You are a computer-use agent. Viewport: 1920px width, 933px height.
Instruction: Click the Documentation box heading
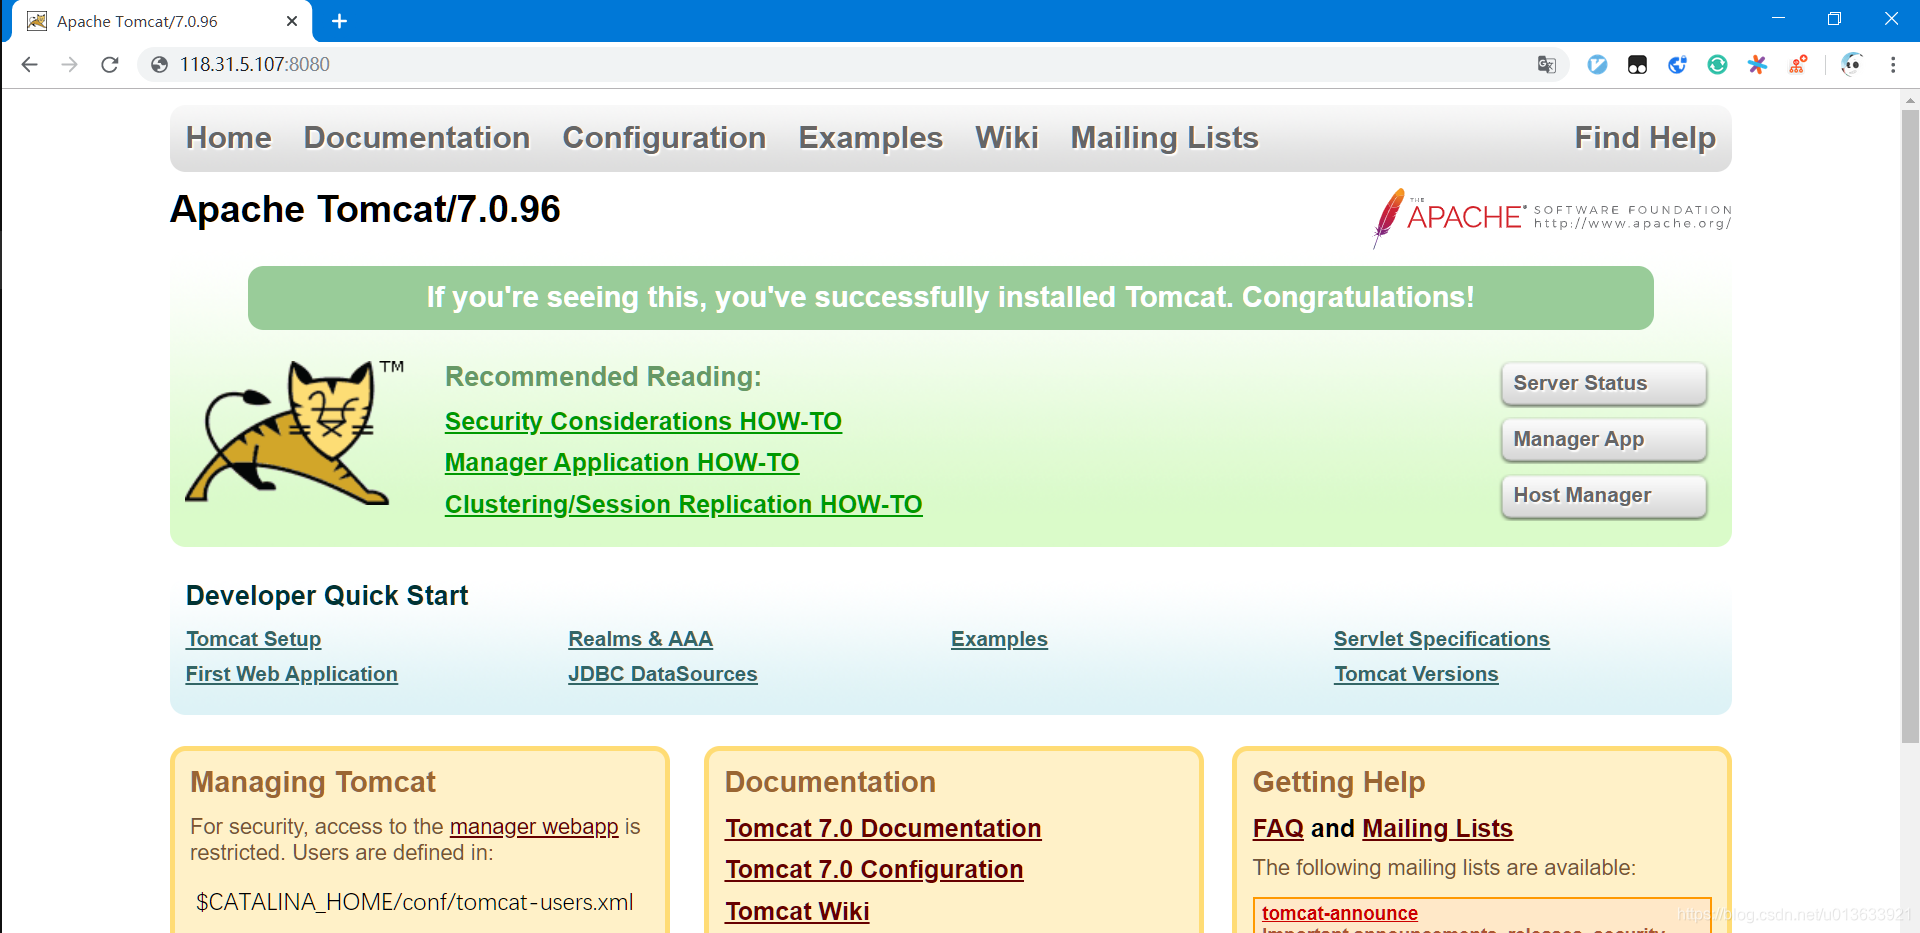(830, 782)
